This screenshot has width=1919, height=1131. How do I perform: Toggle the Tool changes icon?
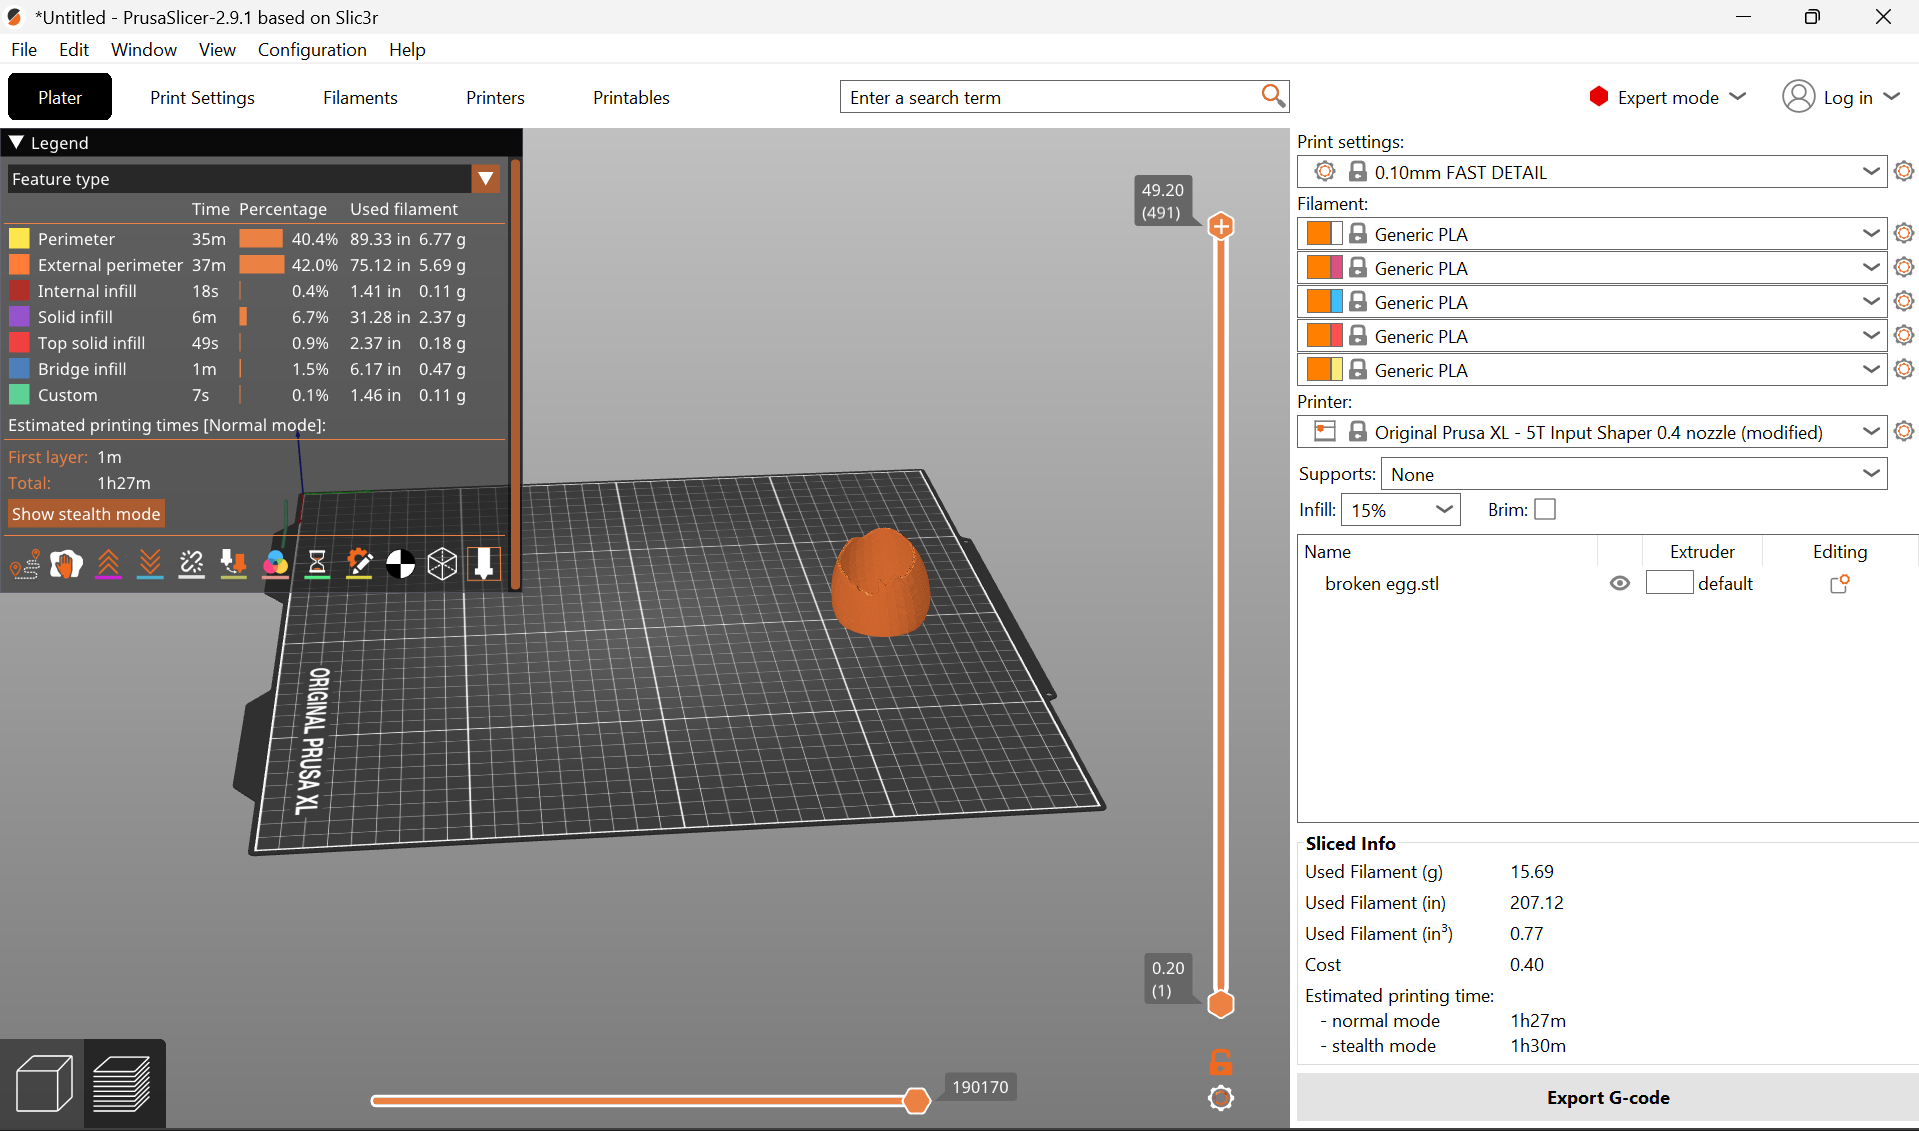click(x=233, y=565)
